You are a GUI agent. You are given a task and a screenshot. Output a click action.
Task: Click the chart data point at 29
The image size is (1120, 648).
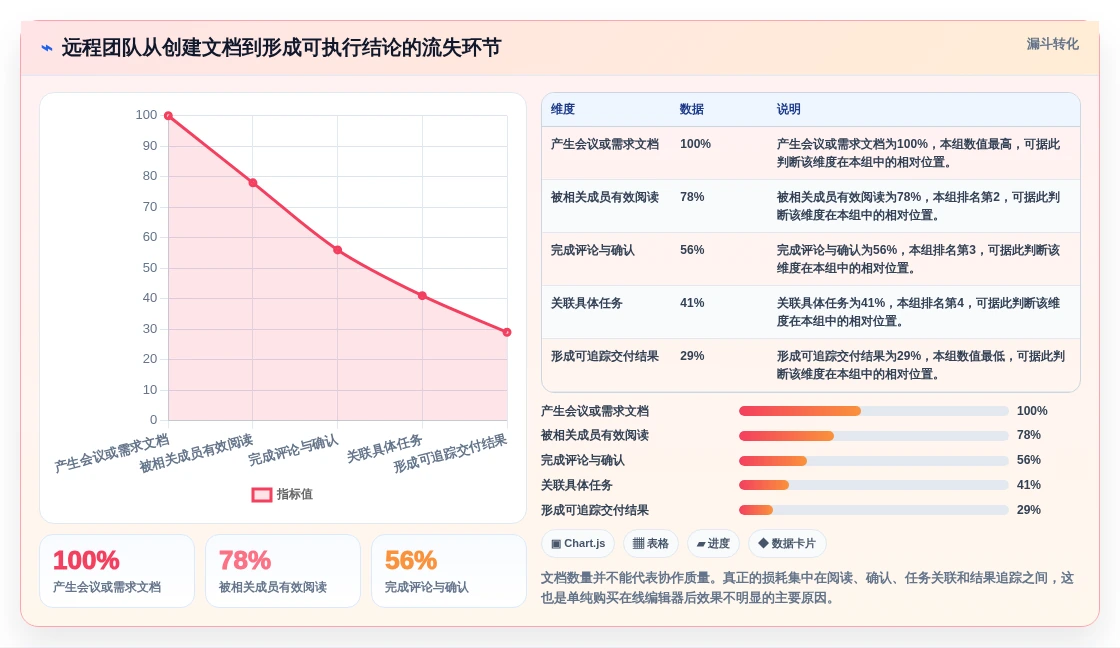pos(507,332)
